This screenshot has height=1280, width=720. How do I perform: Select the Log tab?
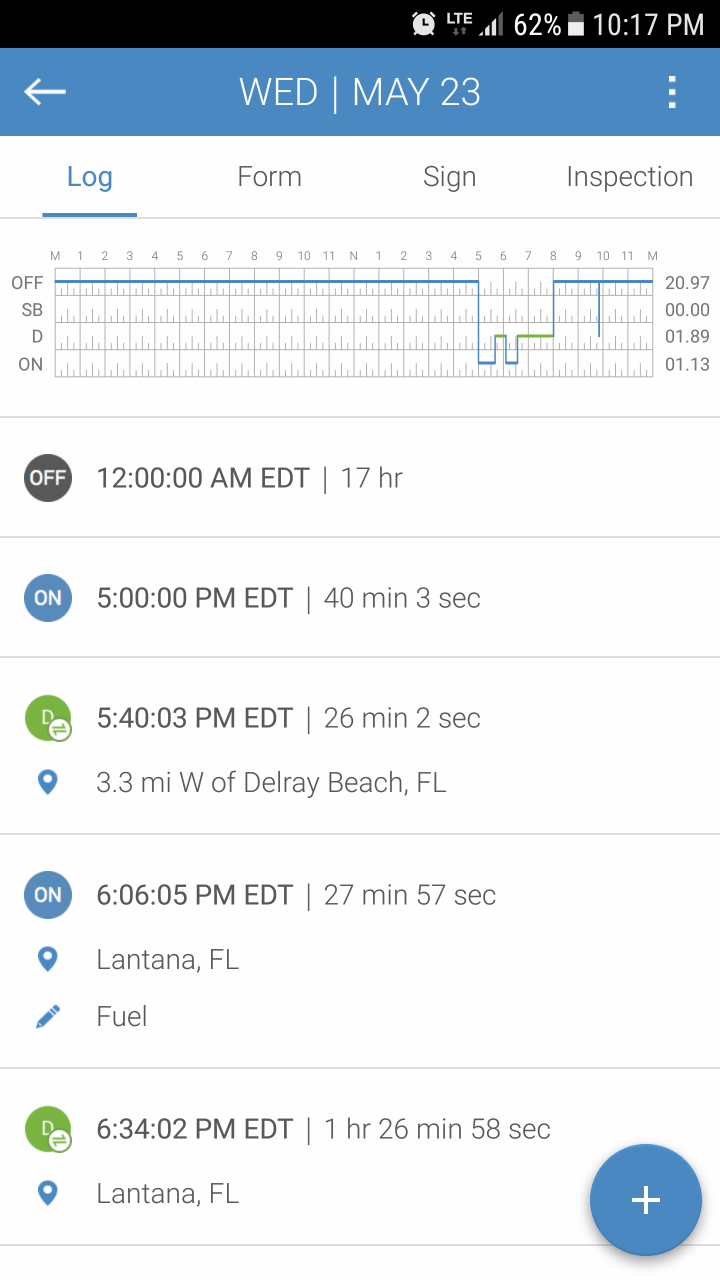89,177
